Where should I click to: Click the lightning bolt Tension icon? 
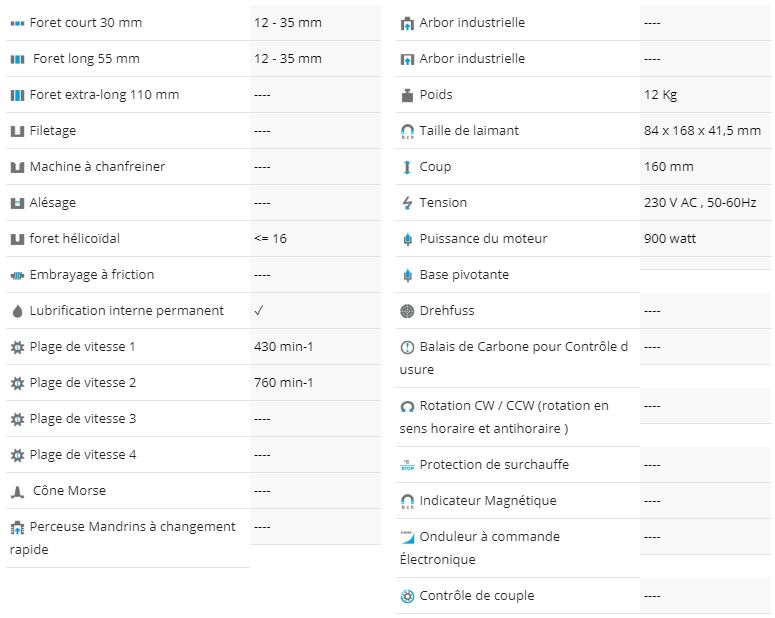407,203
